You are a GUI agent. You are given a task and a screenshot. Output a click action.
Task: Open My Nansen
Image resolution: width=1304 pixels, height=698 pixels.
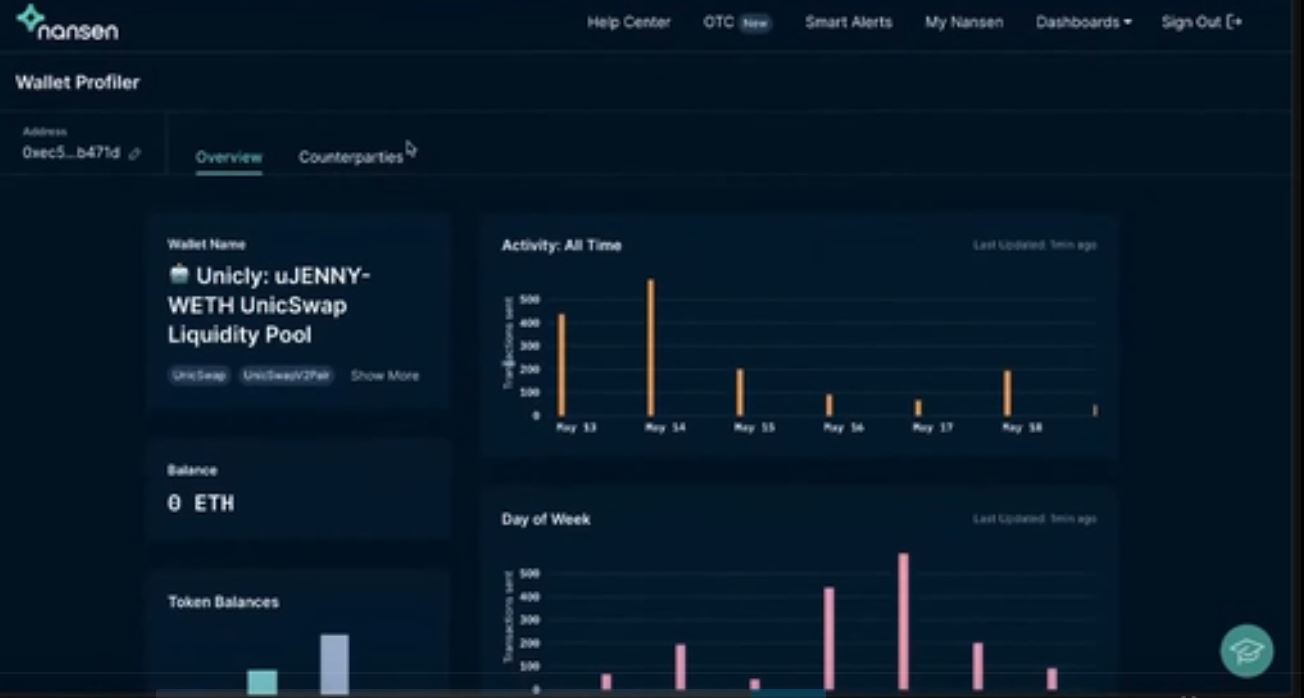click(964, 22)
